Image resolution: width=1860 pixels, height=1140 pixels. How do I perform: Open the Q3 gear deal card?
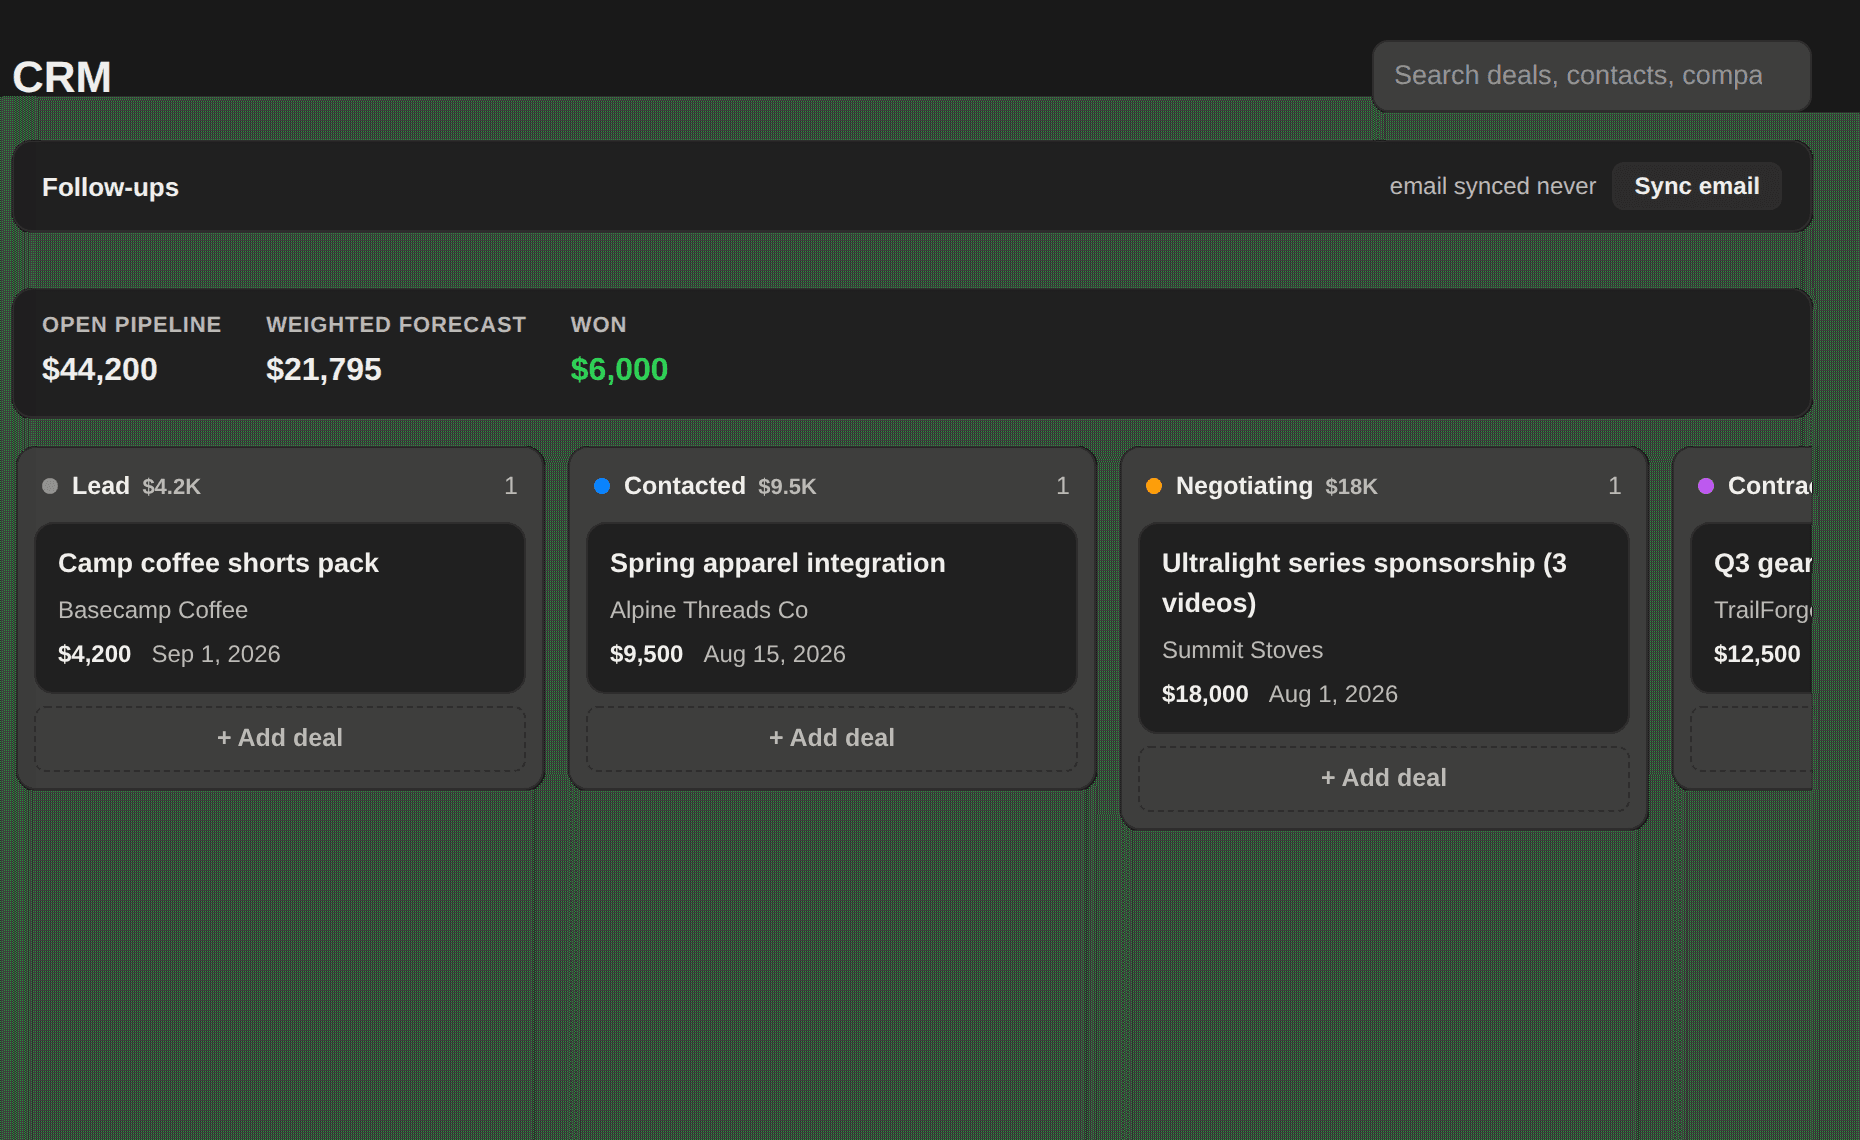coord(1752,608)
